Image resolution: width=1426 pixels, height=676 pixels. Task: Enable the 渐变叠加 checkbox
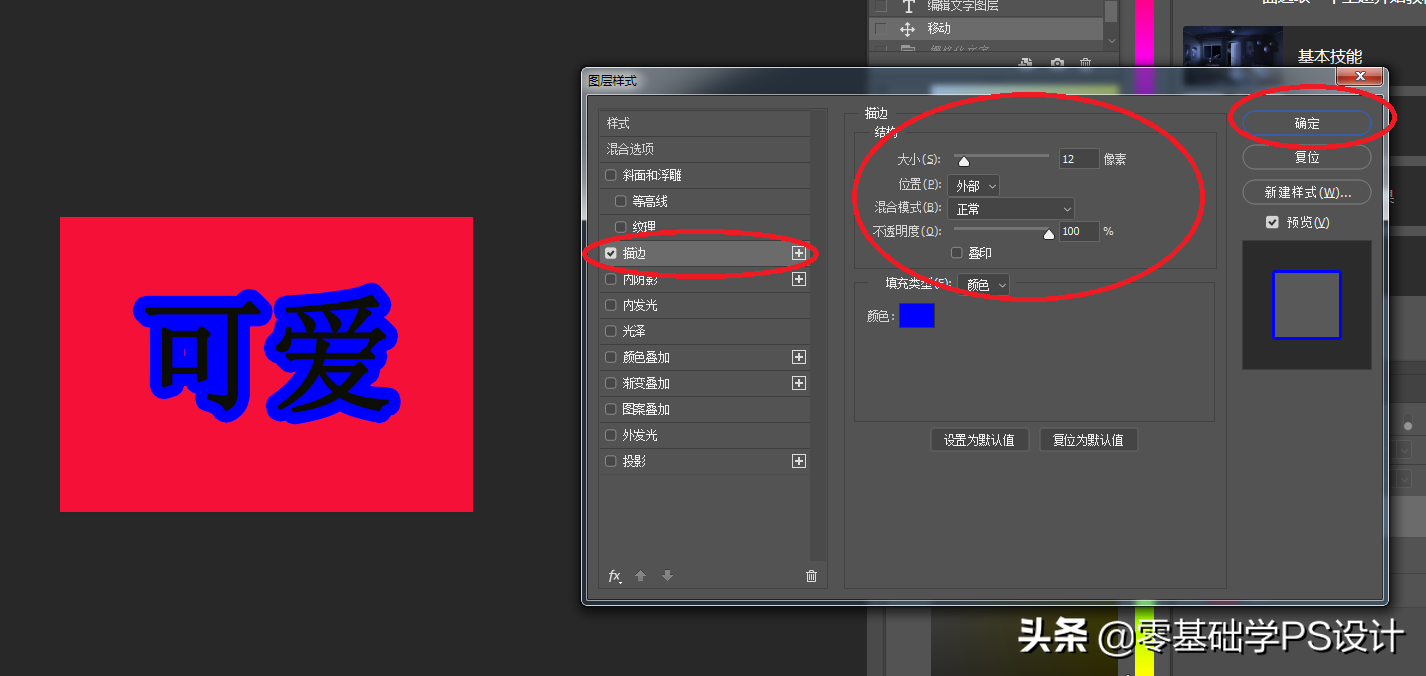[x=611, y=383]
